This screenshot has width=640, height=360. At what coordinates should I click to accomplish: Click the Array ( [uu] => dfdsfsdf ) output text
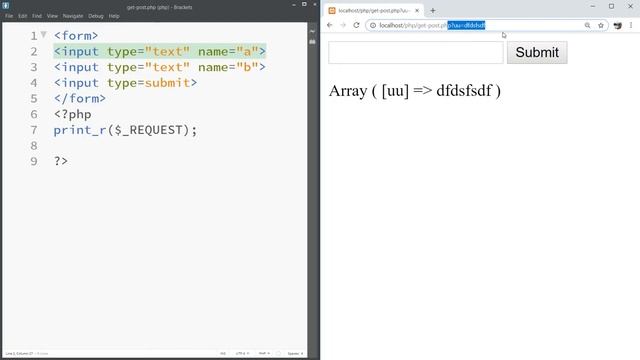415,91
